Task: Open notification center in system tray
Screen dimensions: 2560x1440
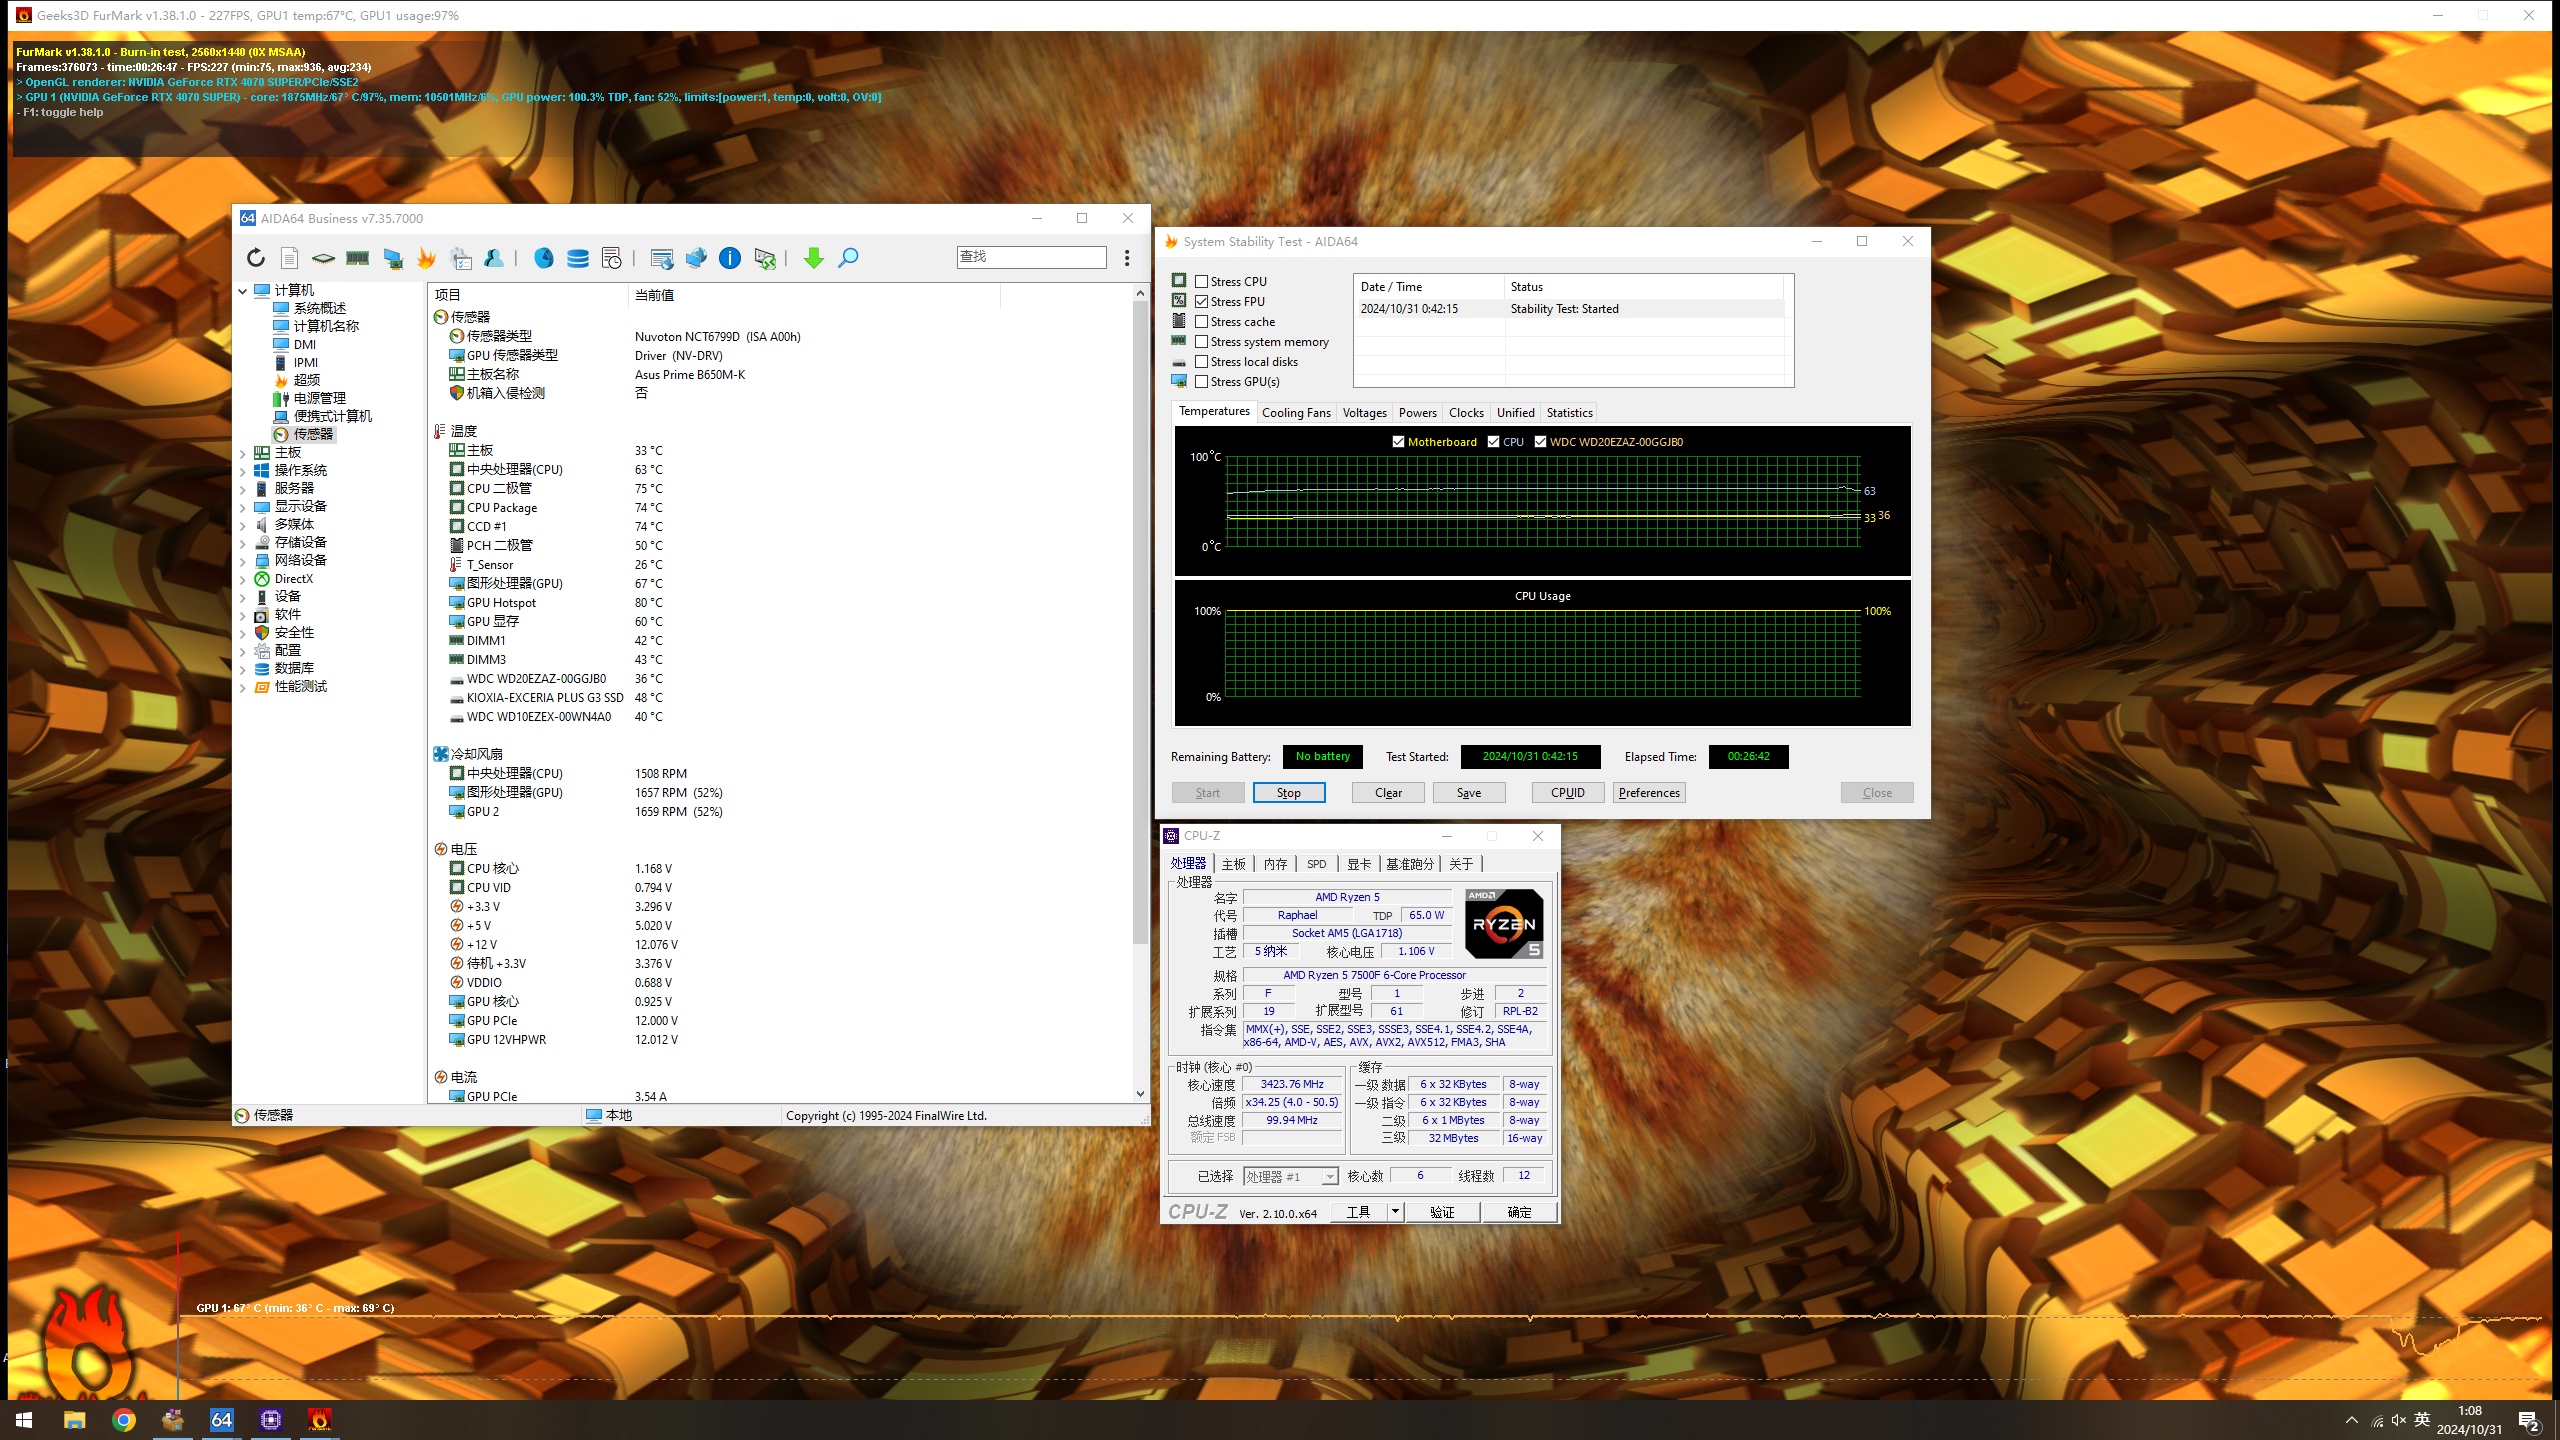Action: coord(2528,1420)
